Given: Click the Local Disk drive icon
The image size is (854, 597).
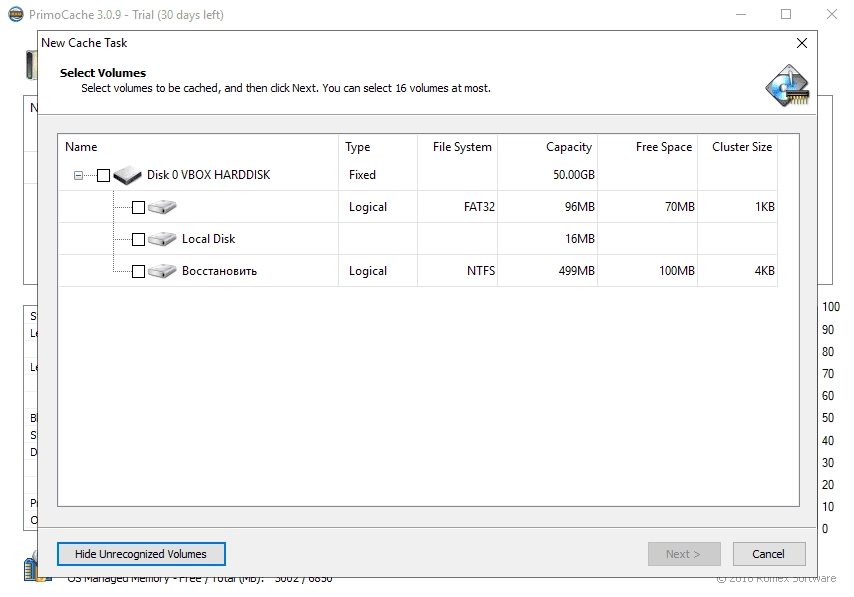Looking at the screenshot, I should click(162, 239).
